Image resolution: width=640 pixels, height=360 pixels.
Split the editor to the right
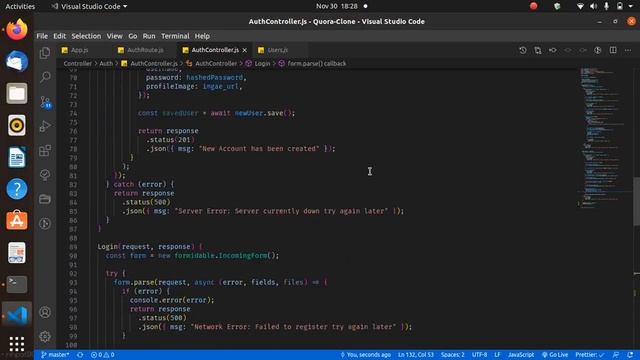pos(613,50)
